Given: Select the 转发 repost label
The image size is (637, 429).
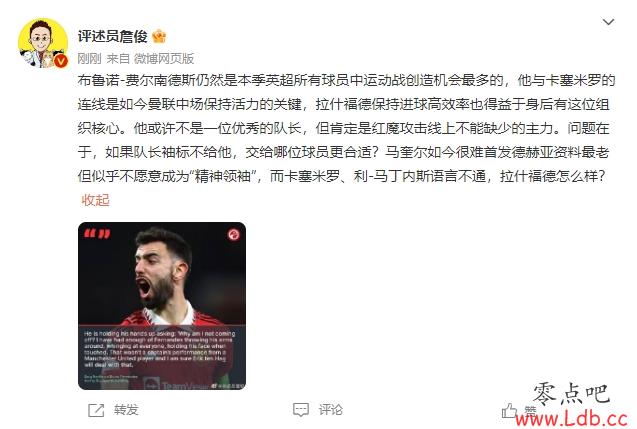Looking at the screenshot, I should 126,410.
